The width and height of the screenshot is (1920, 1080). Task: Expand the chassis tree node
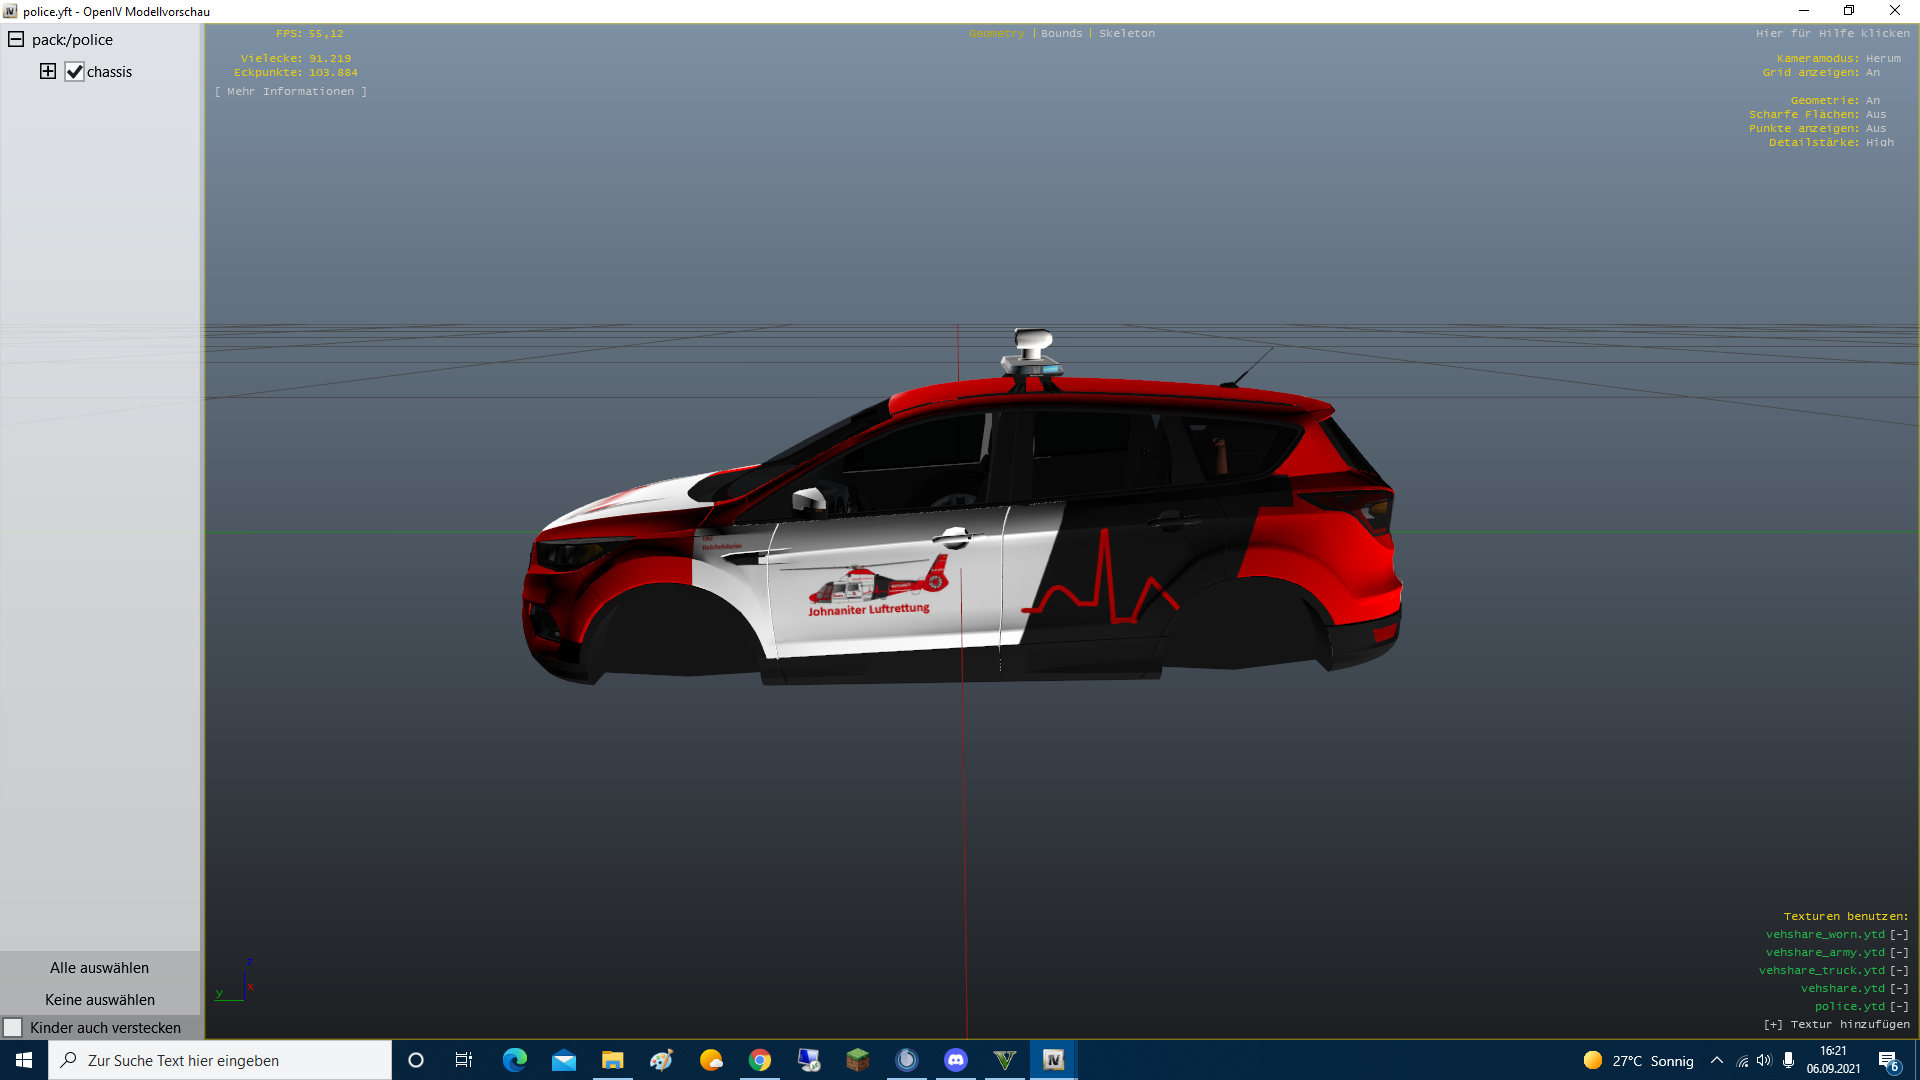[48, 71]
